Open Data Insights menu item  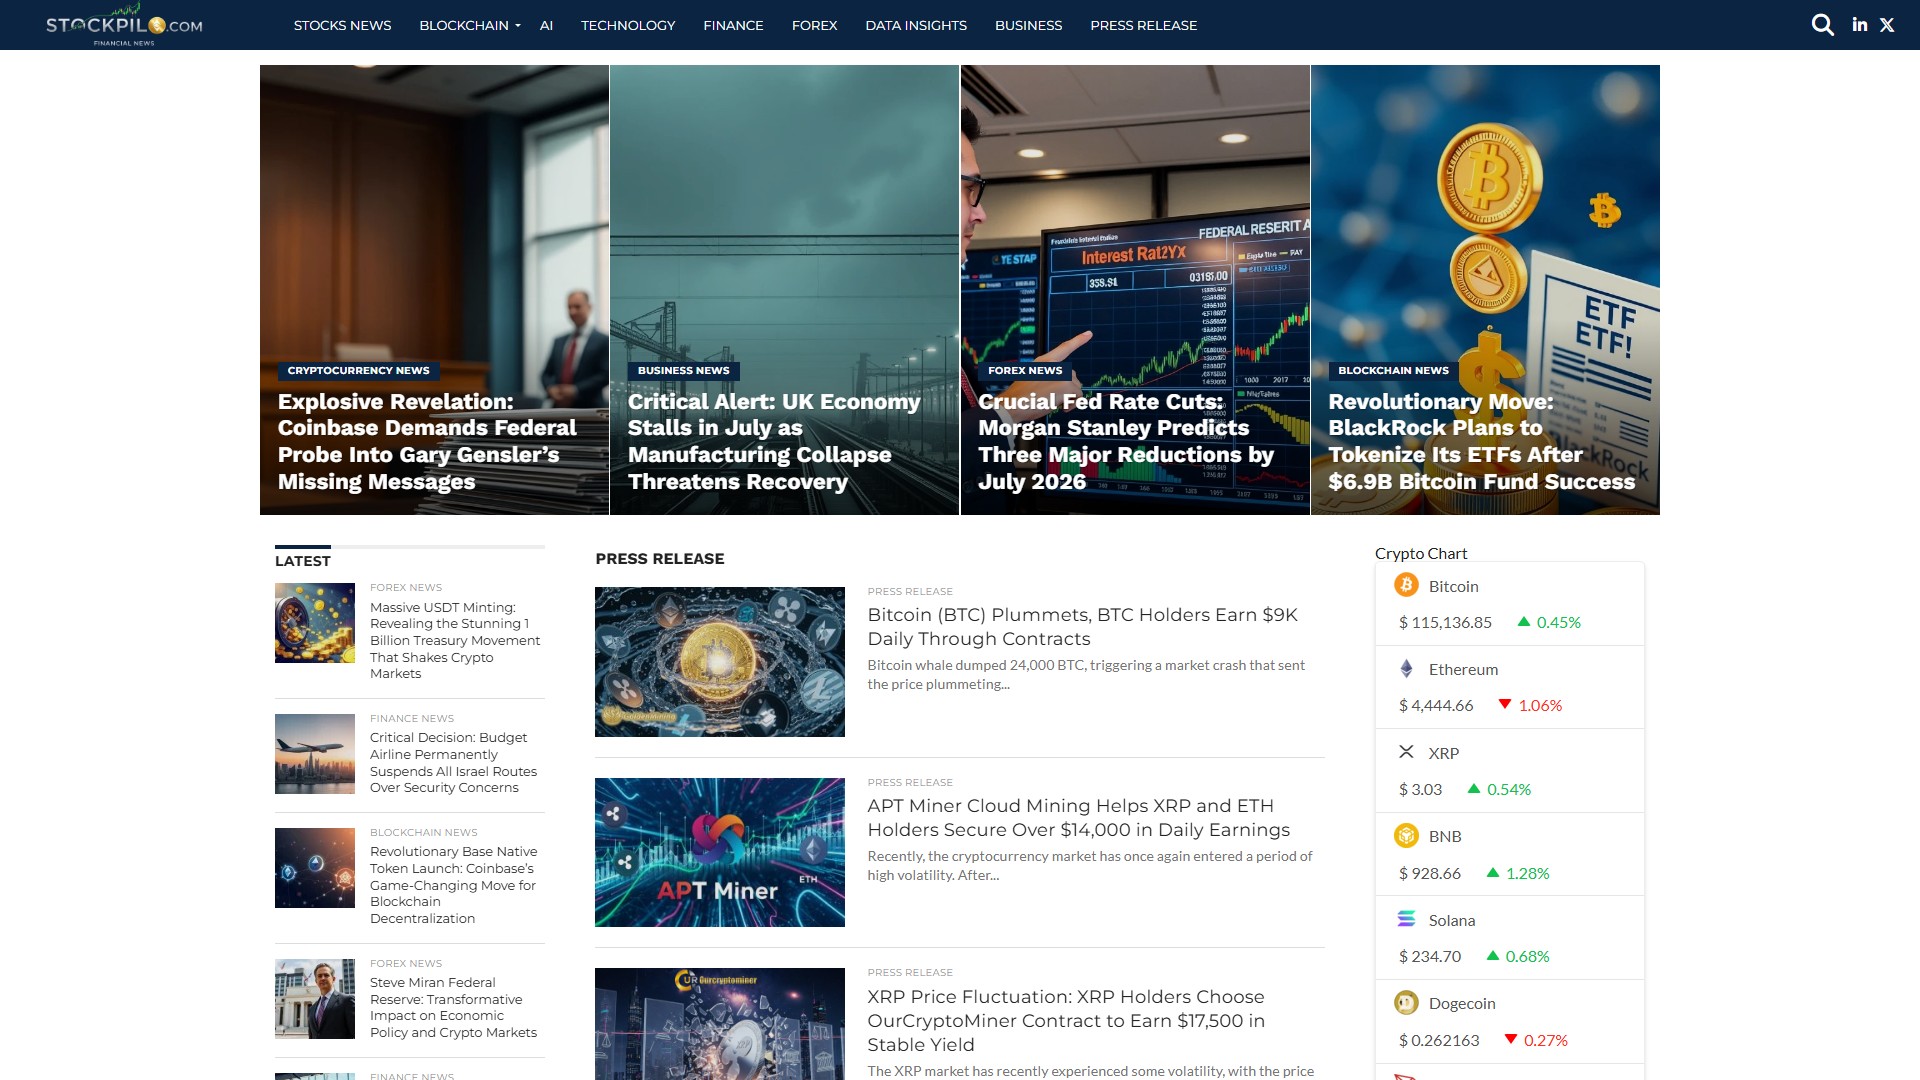916,25
